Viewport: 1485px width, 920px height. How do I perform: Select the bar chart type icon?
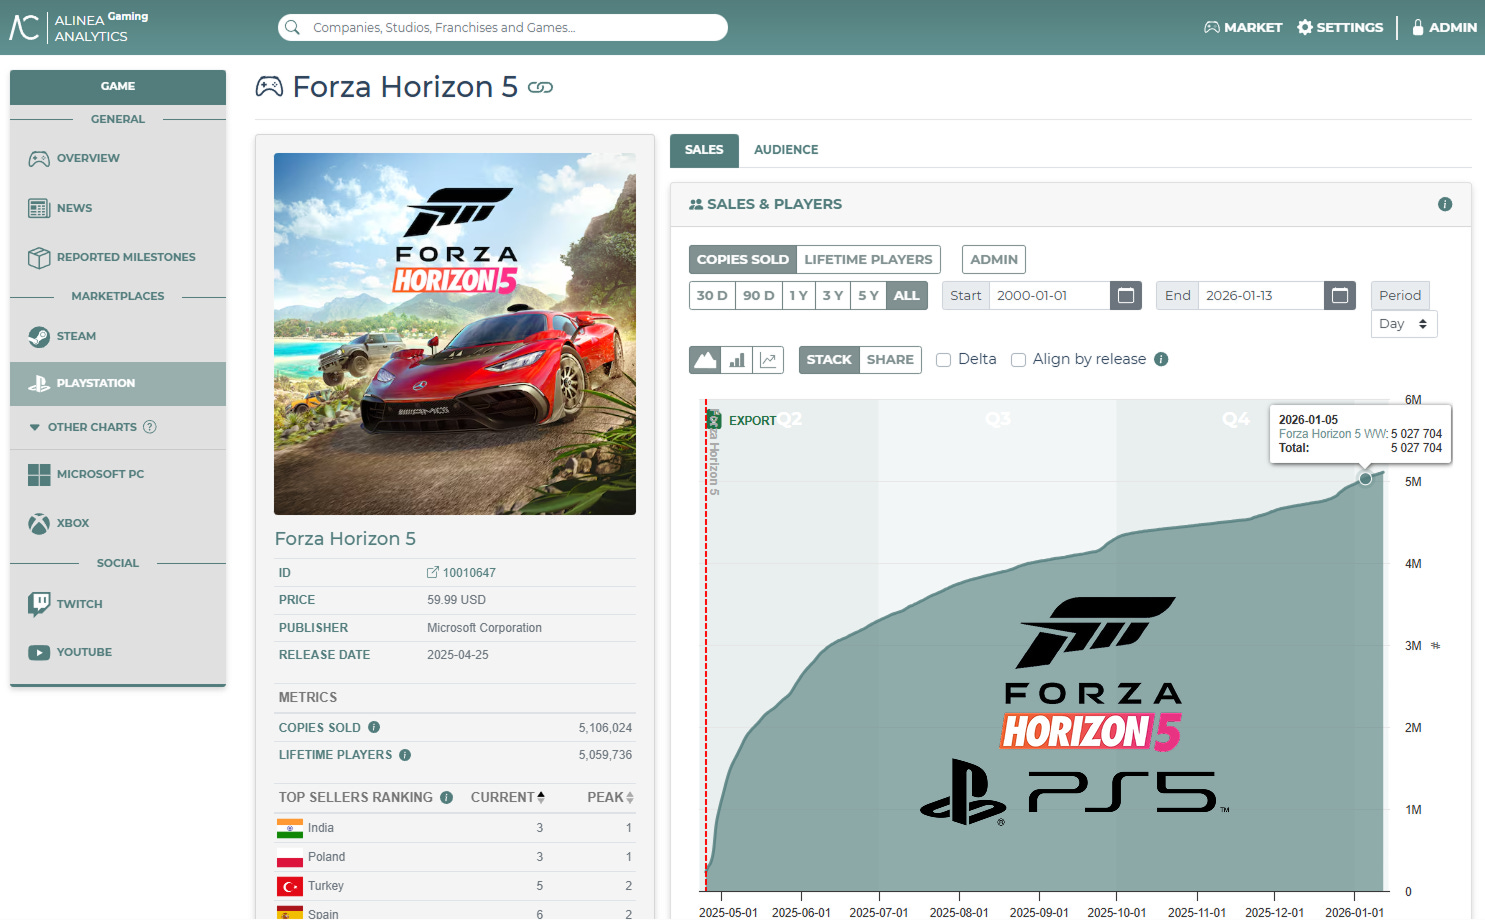[x=737, y=360]
